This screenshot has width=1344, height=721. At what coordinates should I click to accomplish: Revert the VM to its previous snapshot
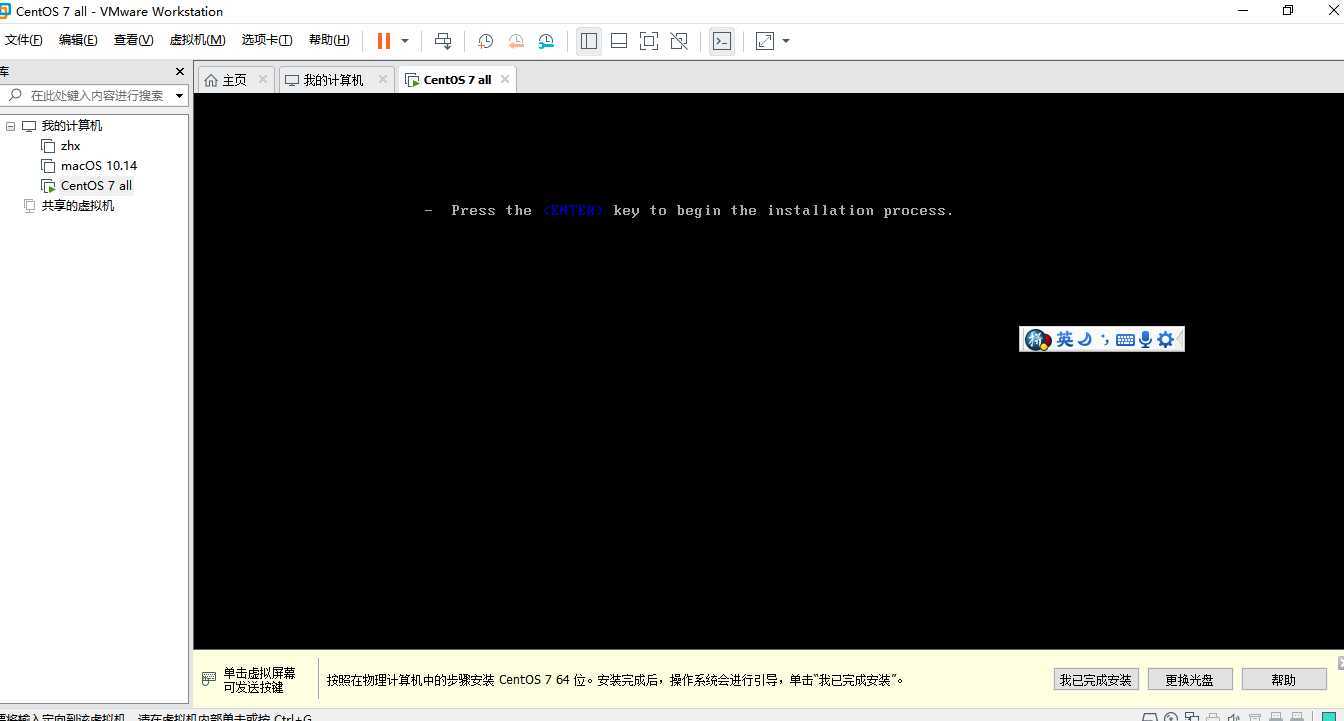pyautogui.click(x=516, y=41)
